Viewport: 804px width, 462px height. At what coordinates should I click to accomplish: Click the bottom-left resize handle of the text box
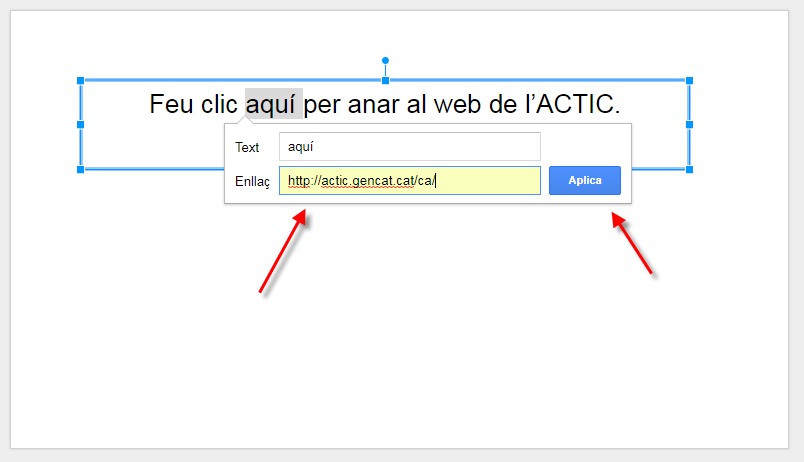tap(81, 170)
